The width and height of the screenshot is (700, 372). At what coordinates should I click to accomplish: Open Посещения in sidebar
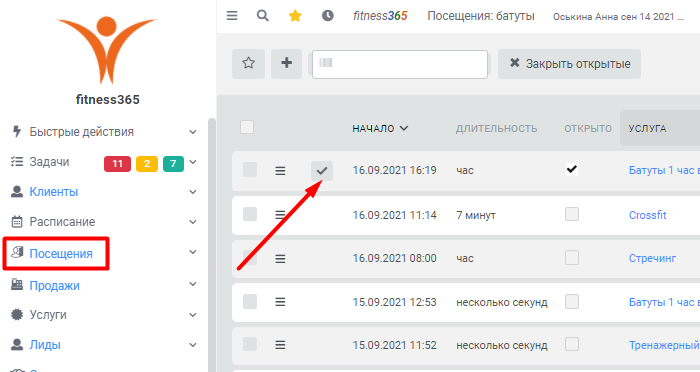click(x=61, y=254)
